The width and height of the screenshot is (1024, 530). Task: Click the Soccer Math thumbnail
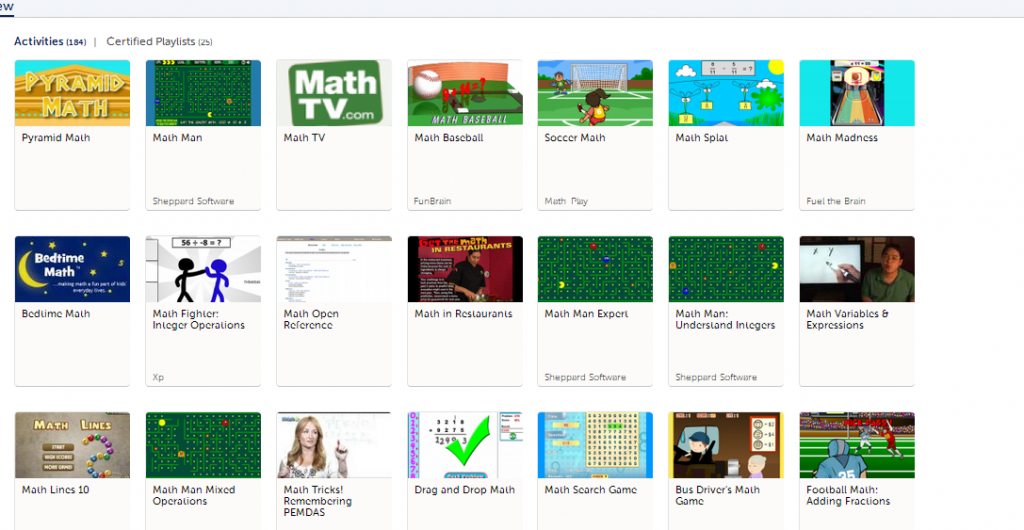595,93
